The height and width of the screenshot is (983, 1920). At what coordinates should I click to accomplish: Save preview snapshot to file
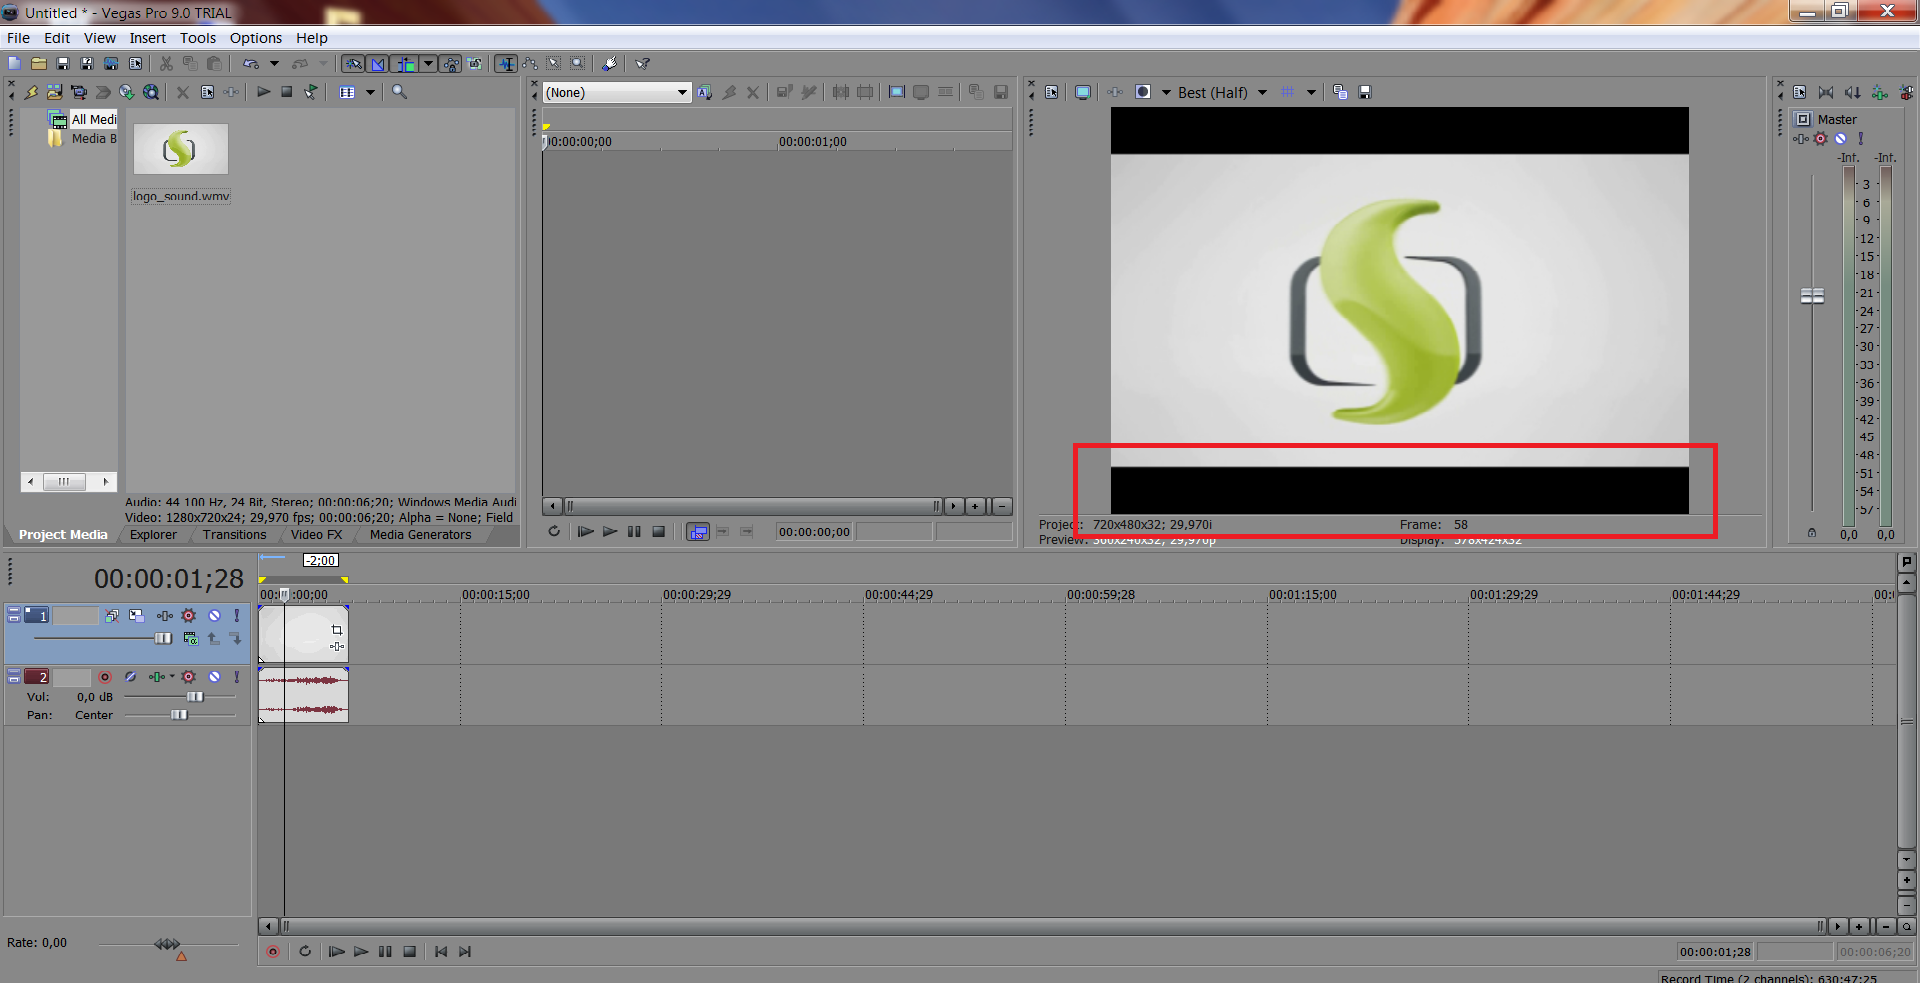[x=1365, y=92]
